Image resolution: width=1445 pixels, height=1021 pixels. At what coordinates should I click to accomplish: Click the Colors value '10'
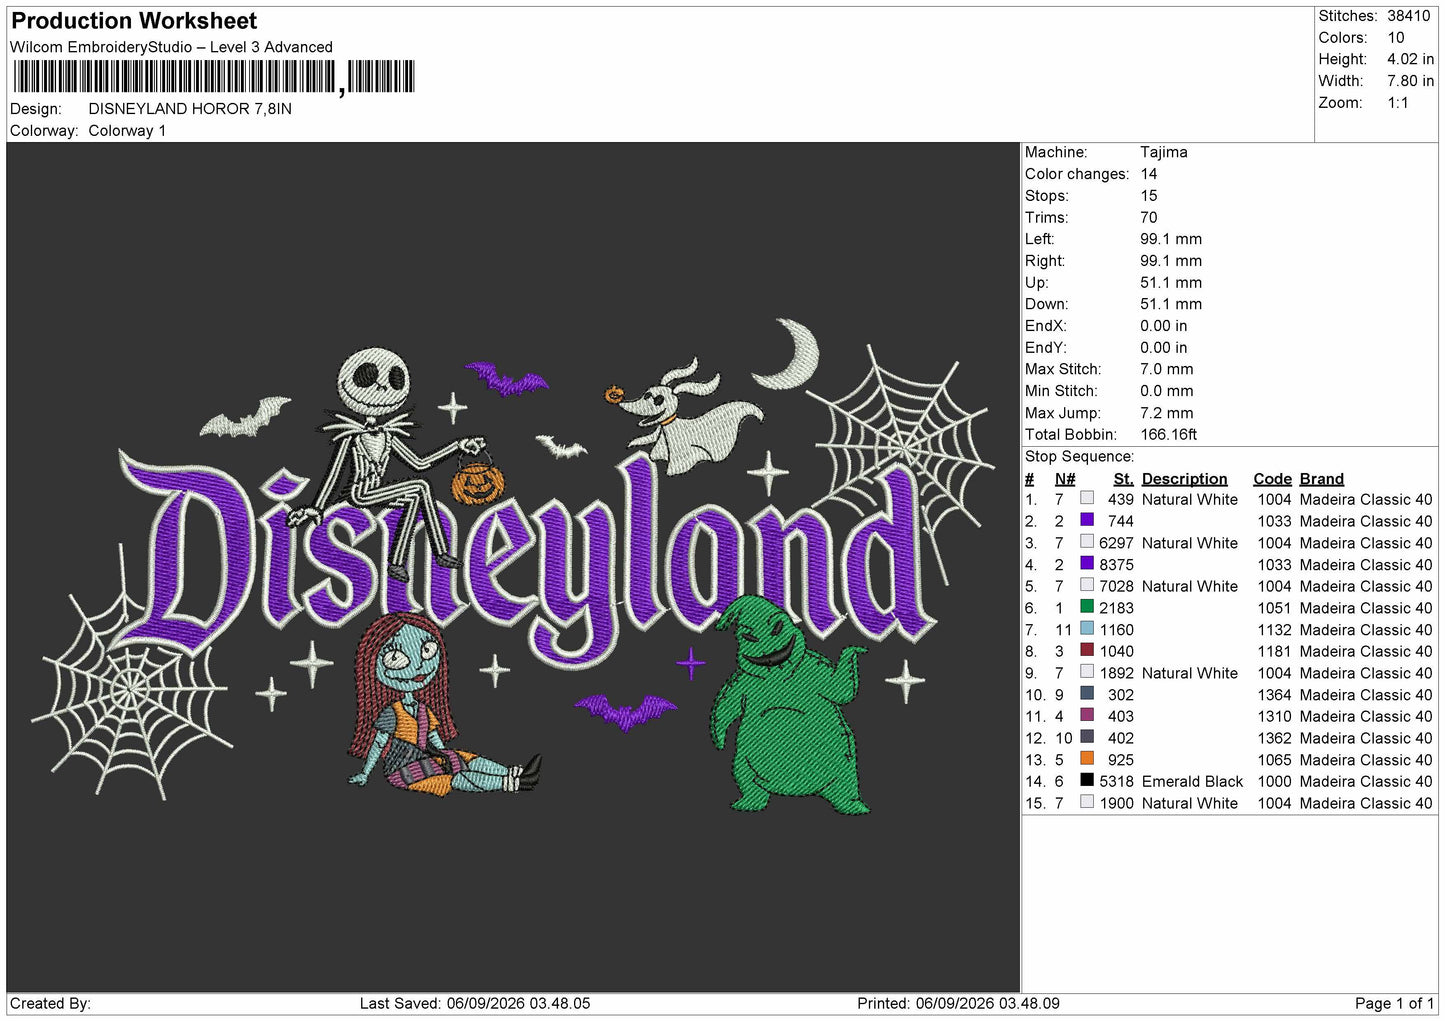click(x=1396, y=38)
